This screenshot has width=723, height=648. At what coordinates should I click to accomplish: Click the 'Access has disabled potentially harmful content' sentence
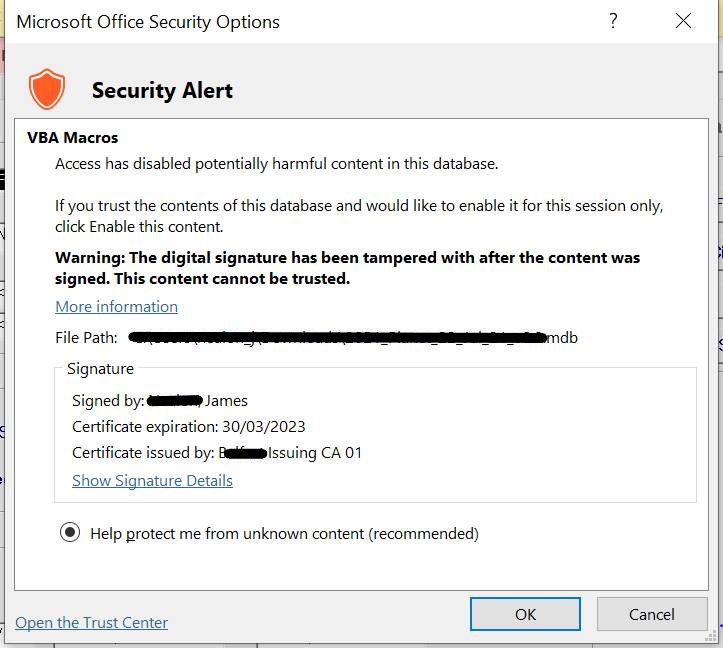click(276, 163)
